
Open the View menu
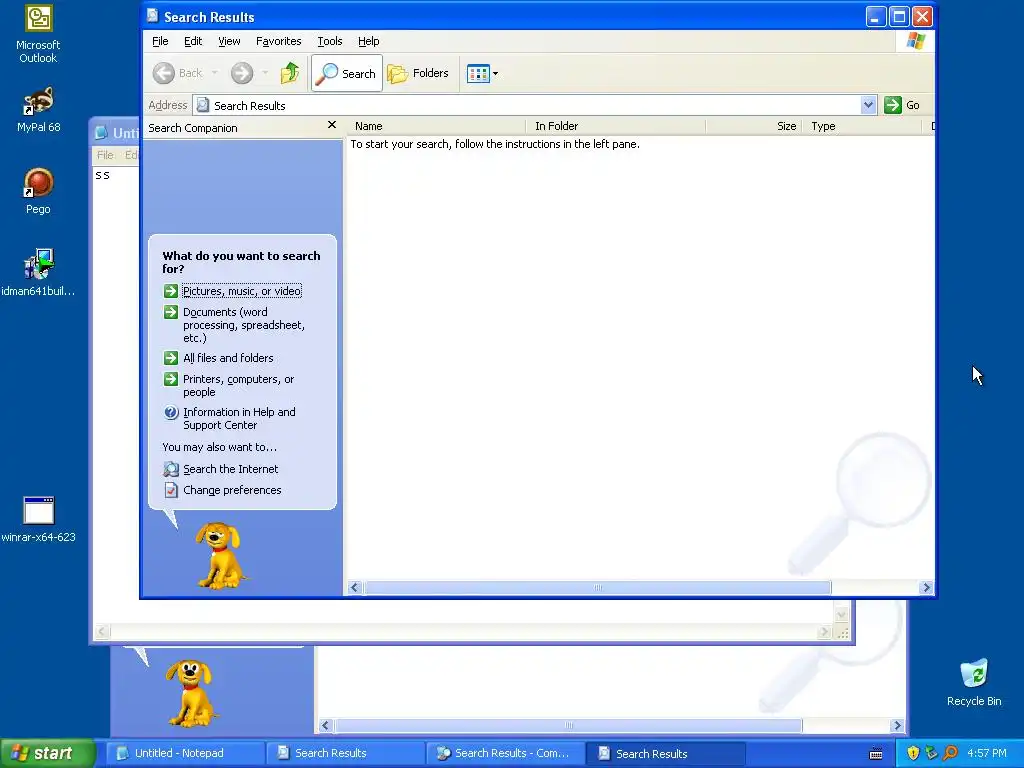pyautogui.click(x=229, y=41)
